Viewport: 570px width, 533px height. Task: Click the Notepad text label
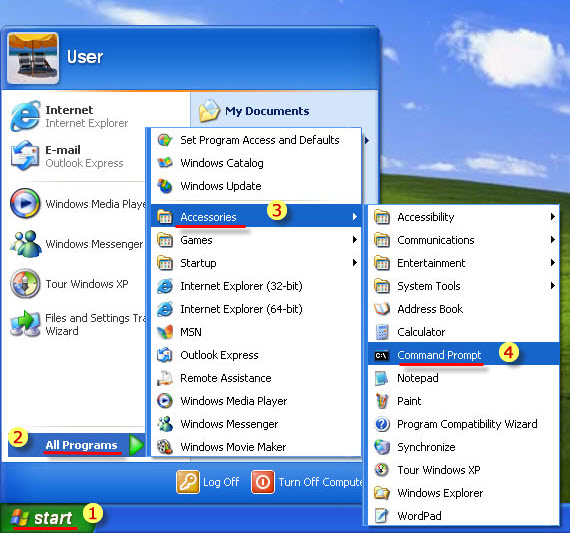click(x=418, y=378)
